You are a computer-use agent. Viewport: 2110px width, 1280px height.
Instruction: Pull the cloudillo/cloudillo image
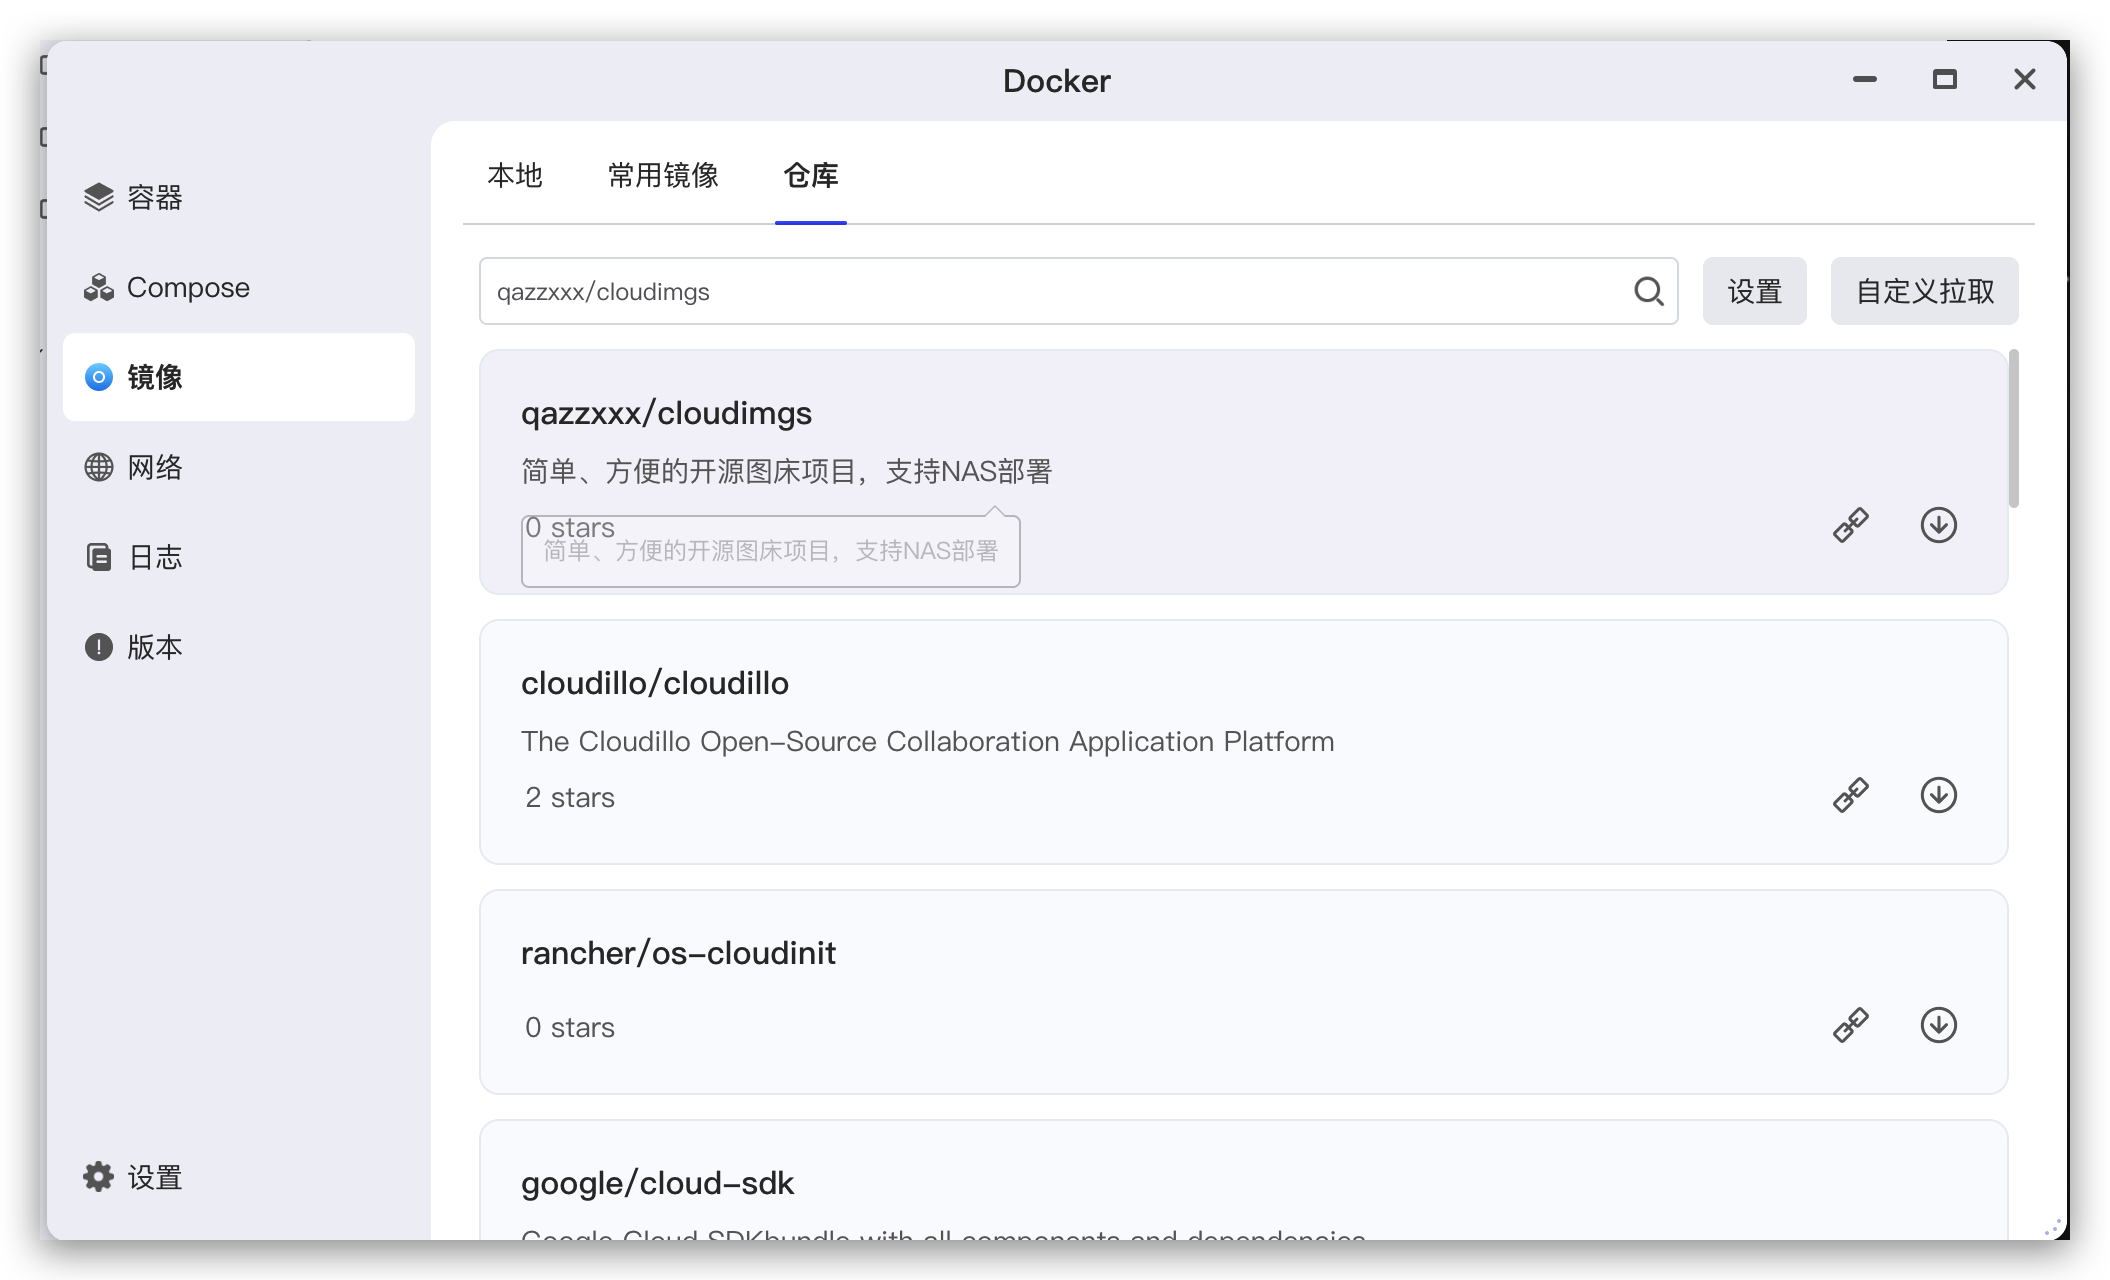(1938, 795)
